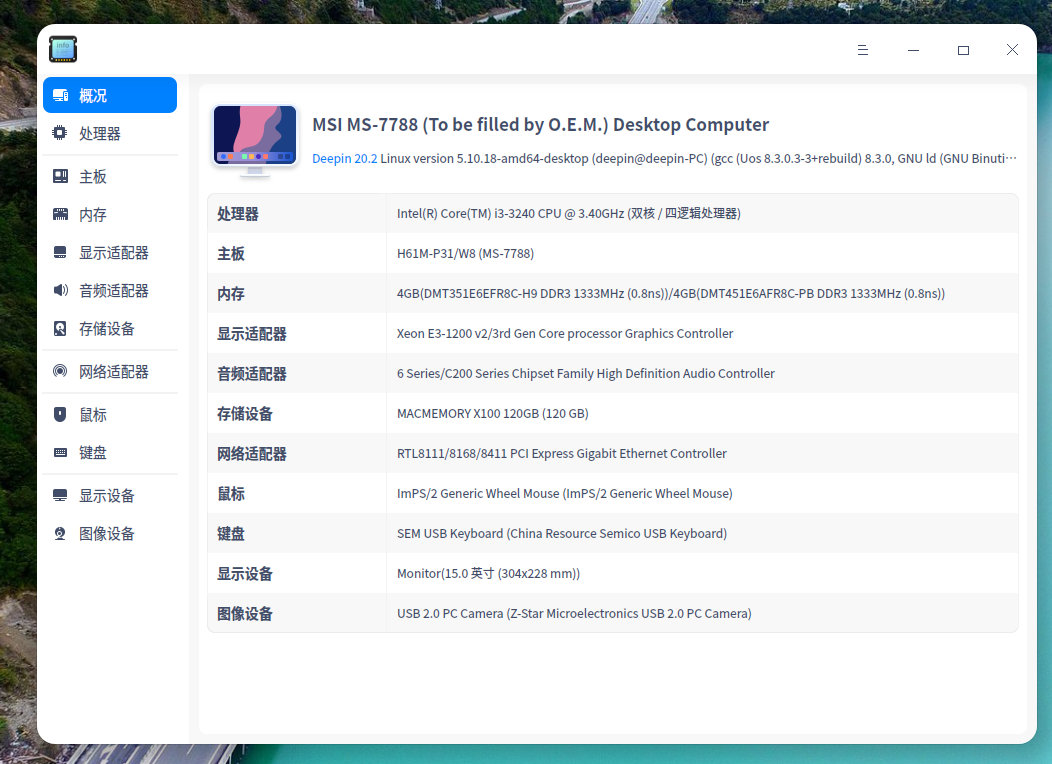Viewport: 1052px width, 764px height.
Task: Click the 显示设备 row header in table
Action: [x=244, y=574]
